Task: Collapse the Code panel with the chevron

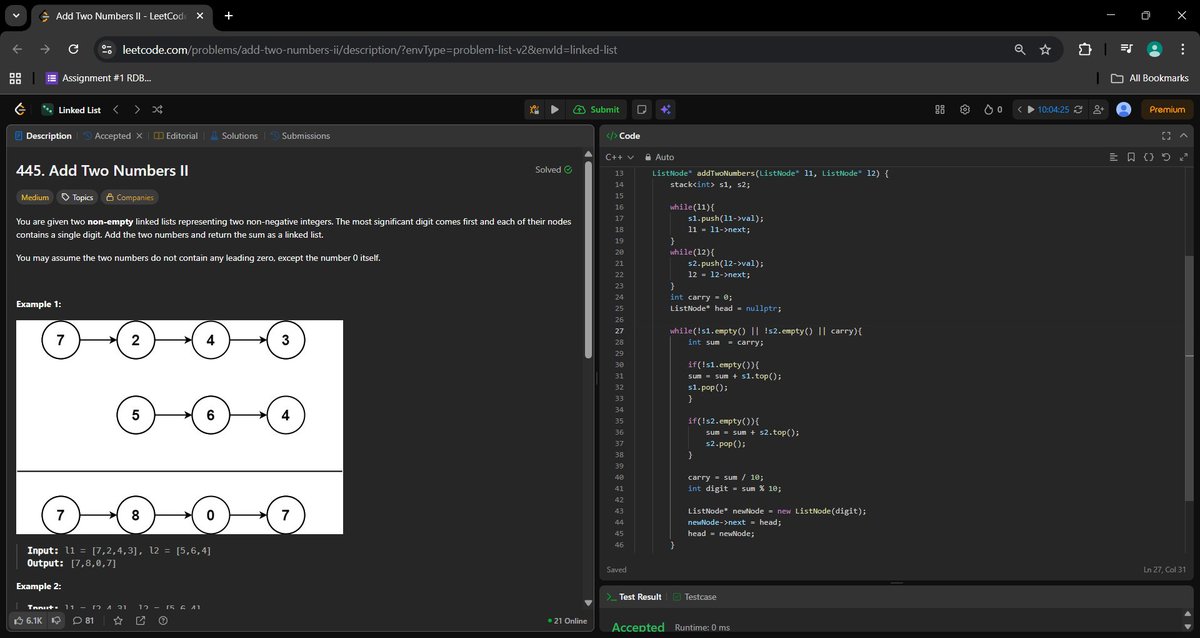Action: (x=1184, y=135)
